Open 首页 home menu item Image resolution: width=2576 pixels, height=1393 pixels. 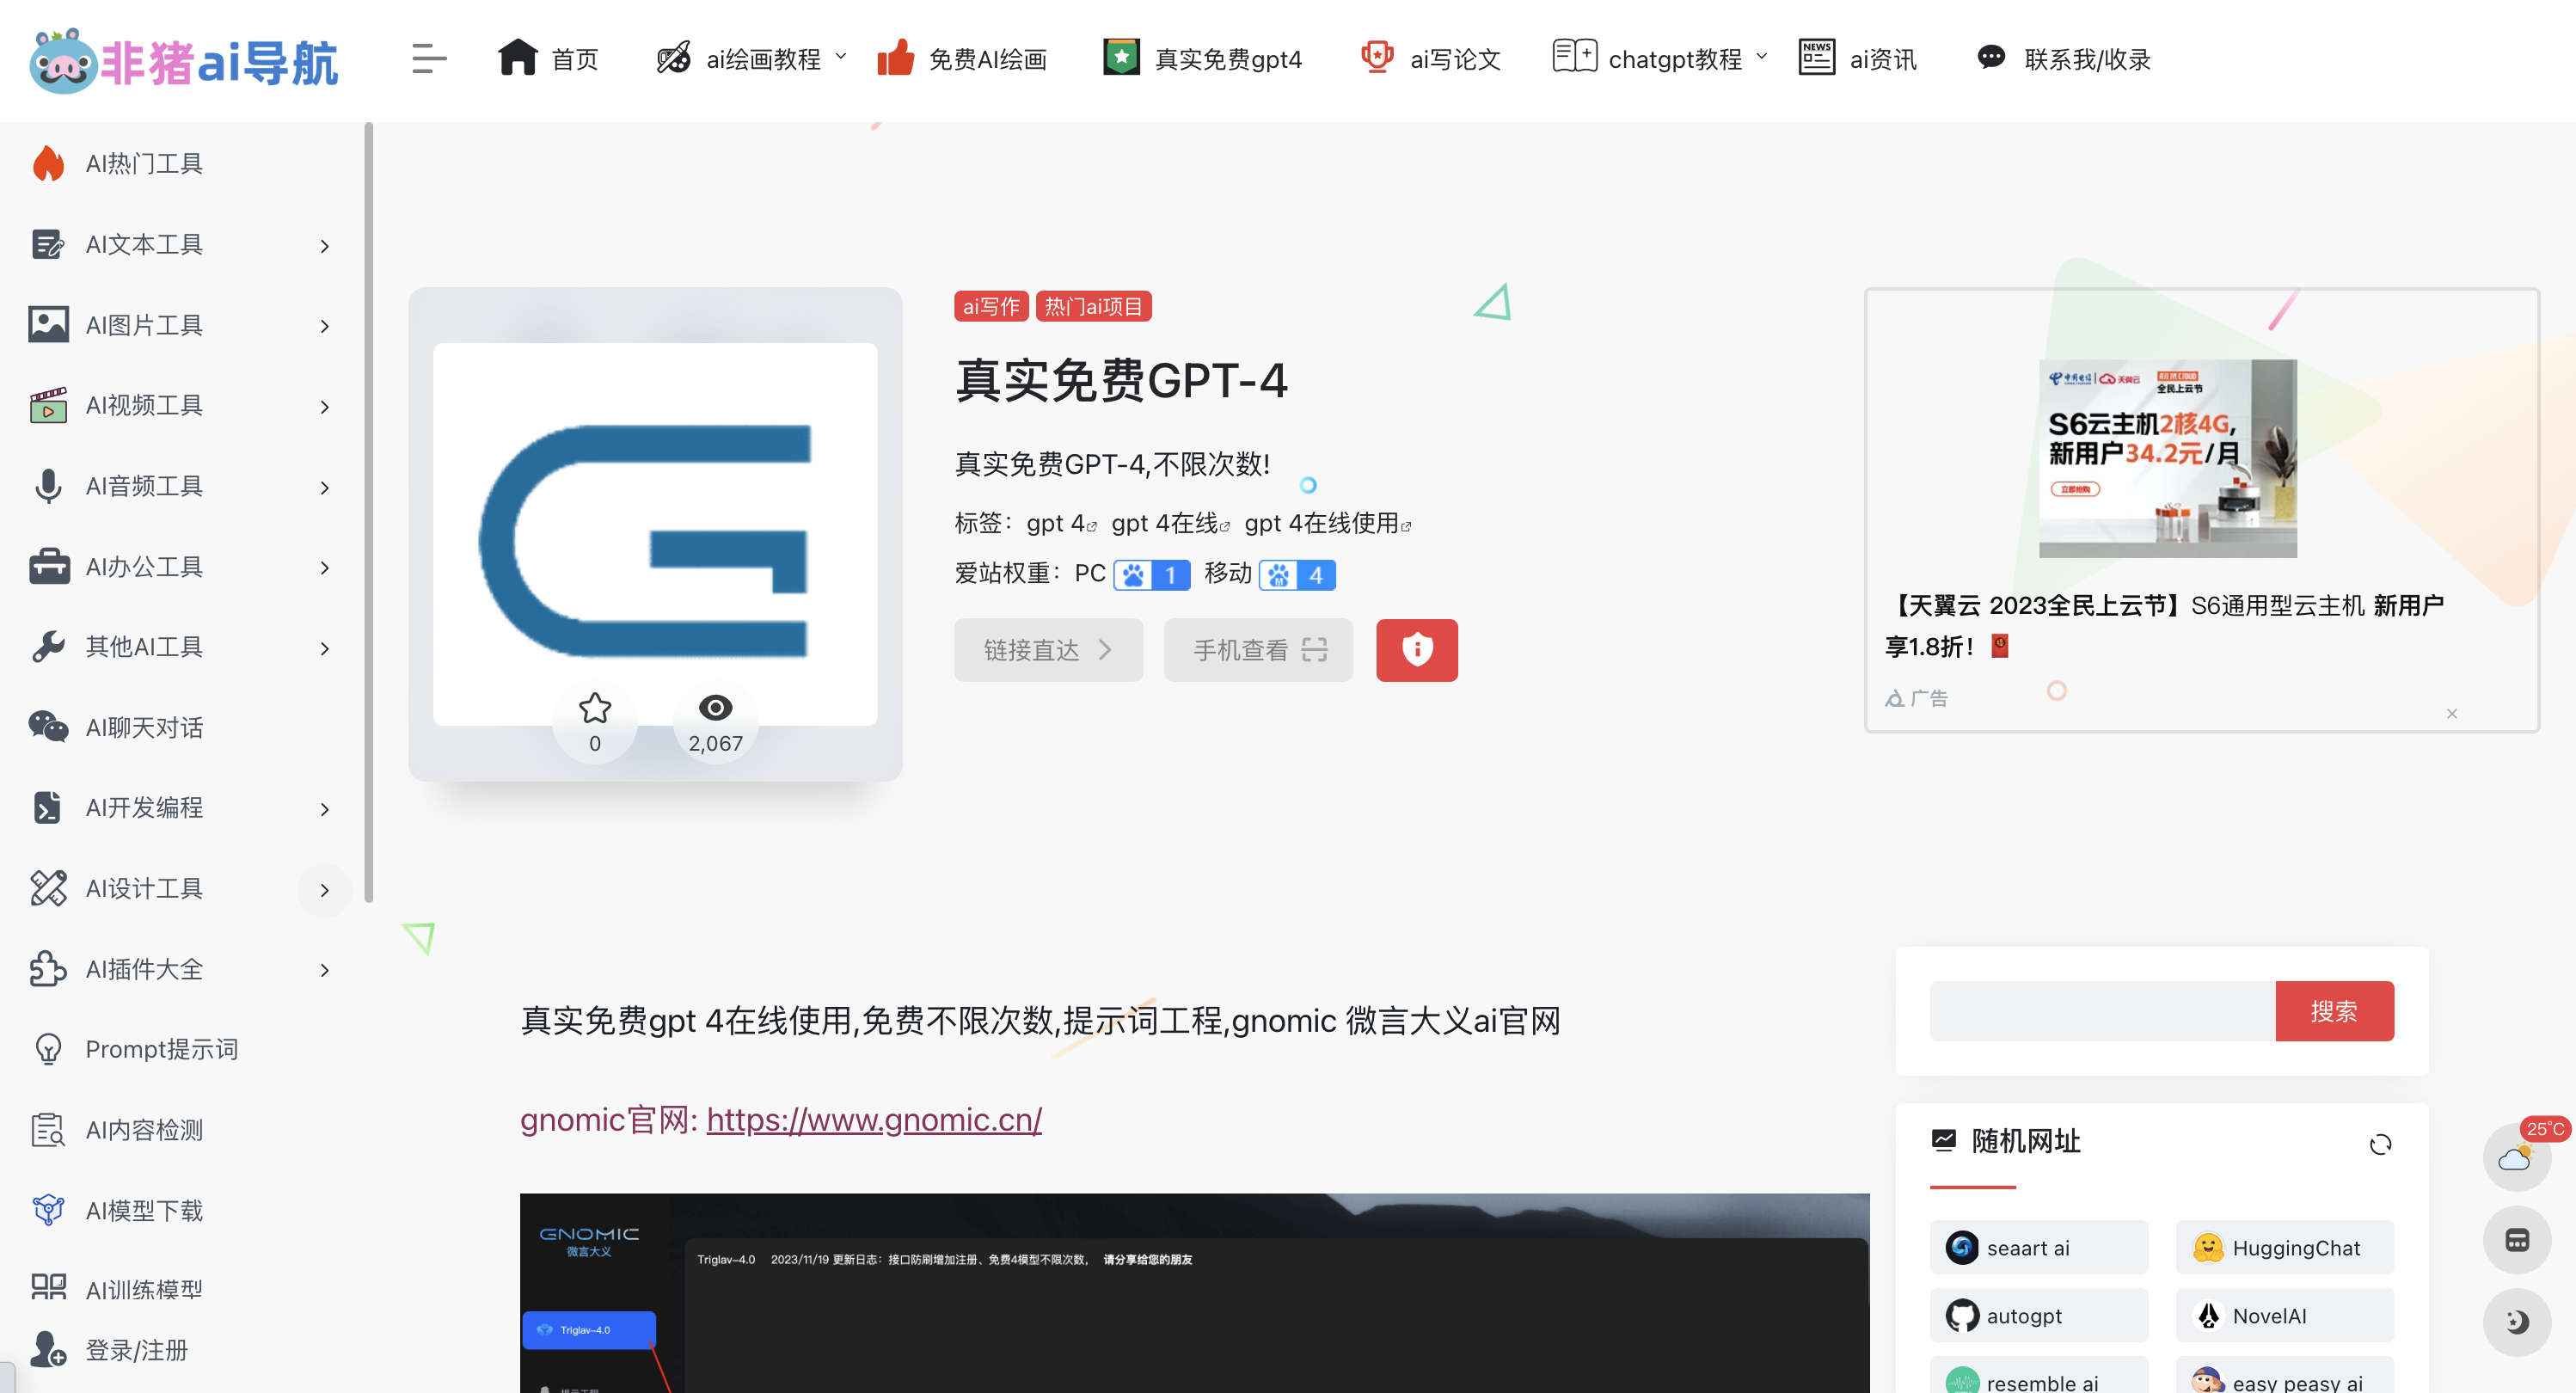[x=548, y=59]
